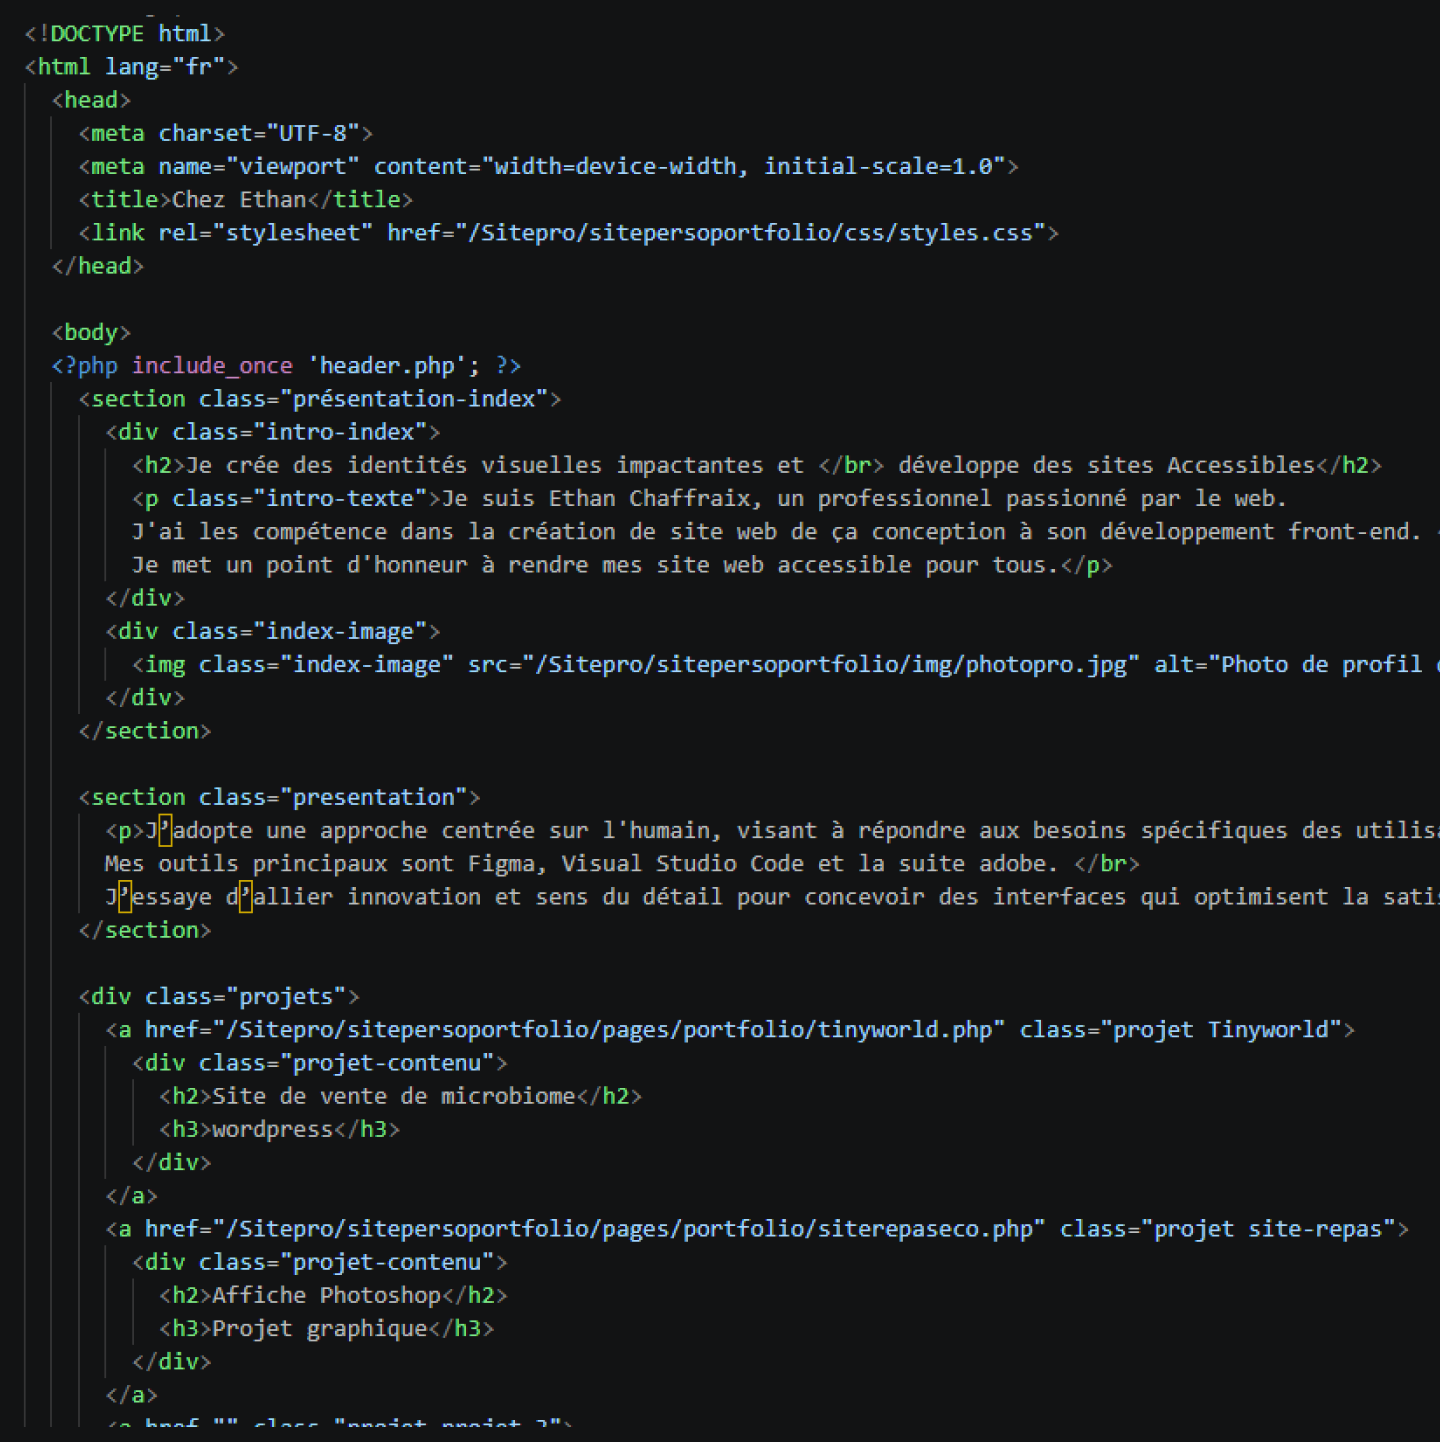1440x1442 pixels.
Task: Click the opening head tag
Action: pos(91,100)
